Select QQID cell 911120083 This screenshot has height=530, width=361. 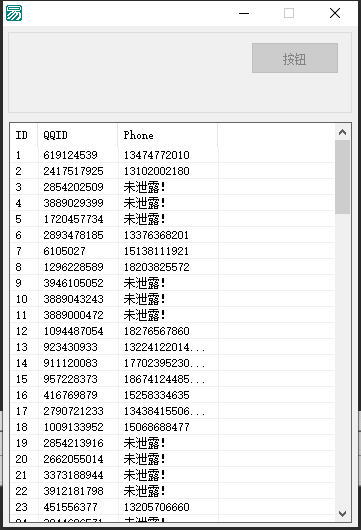70,363
